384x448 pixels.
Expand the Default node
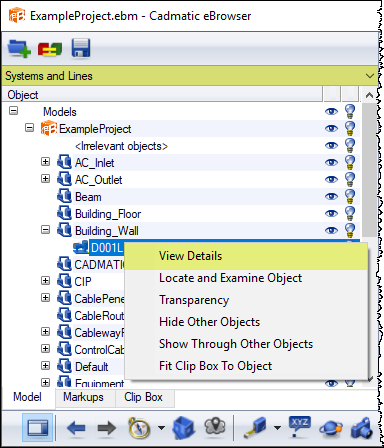point(45,366)
